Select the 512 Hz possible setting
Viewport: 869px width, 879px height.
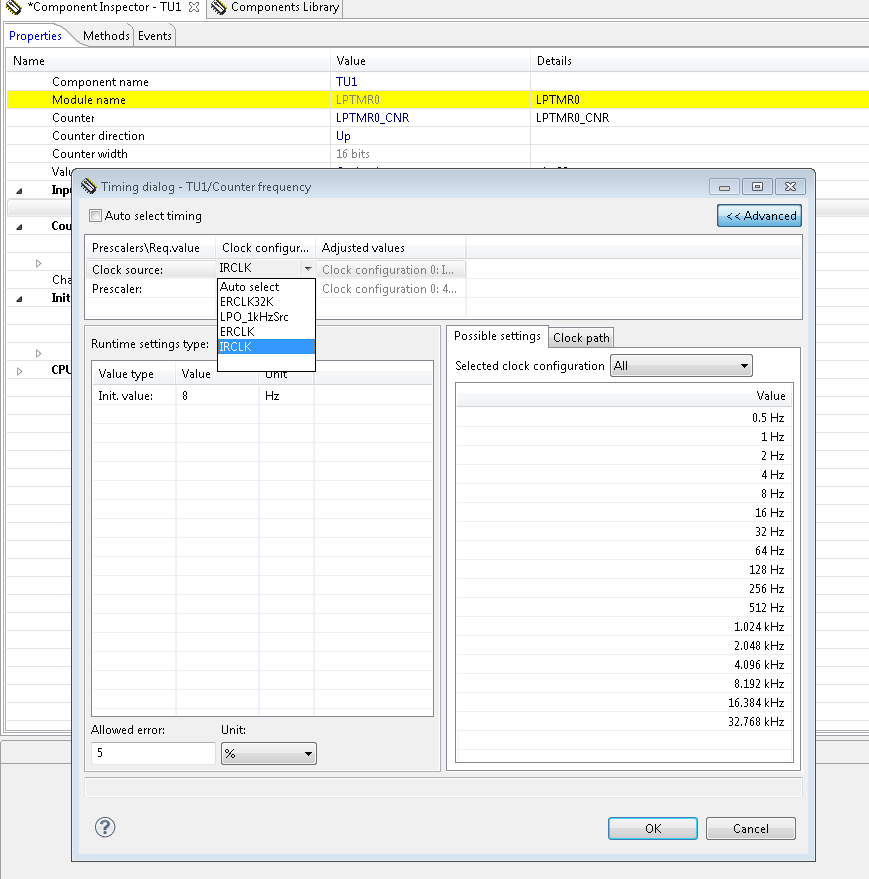pyautogui.click(x=625, y=608)
